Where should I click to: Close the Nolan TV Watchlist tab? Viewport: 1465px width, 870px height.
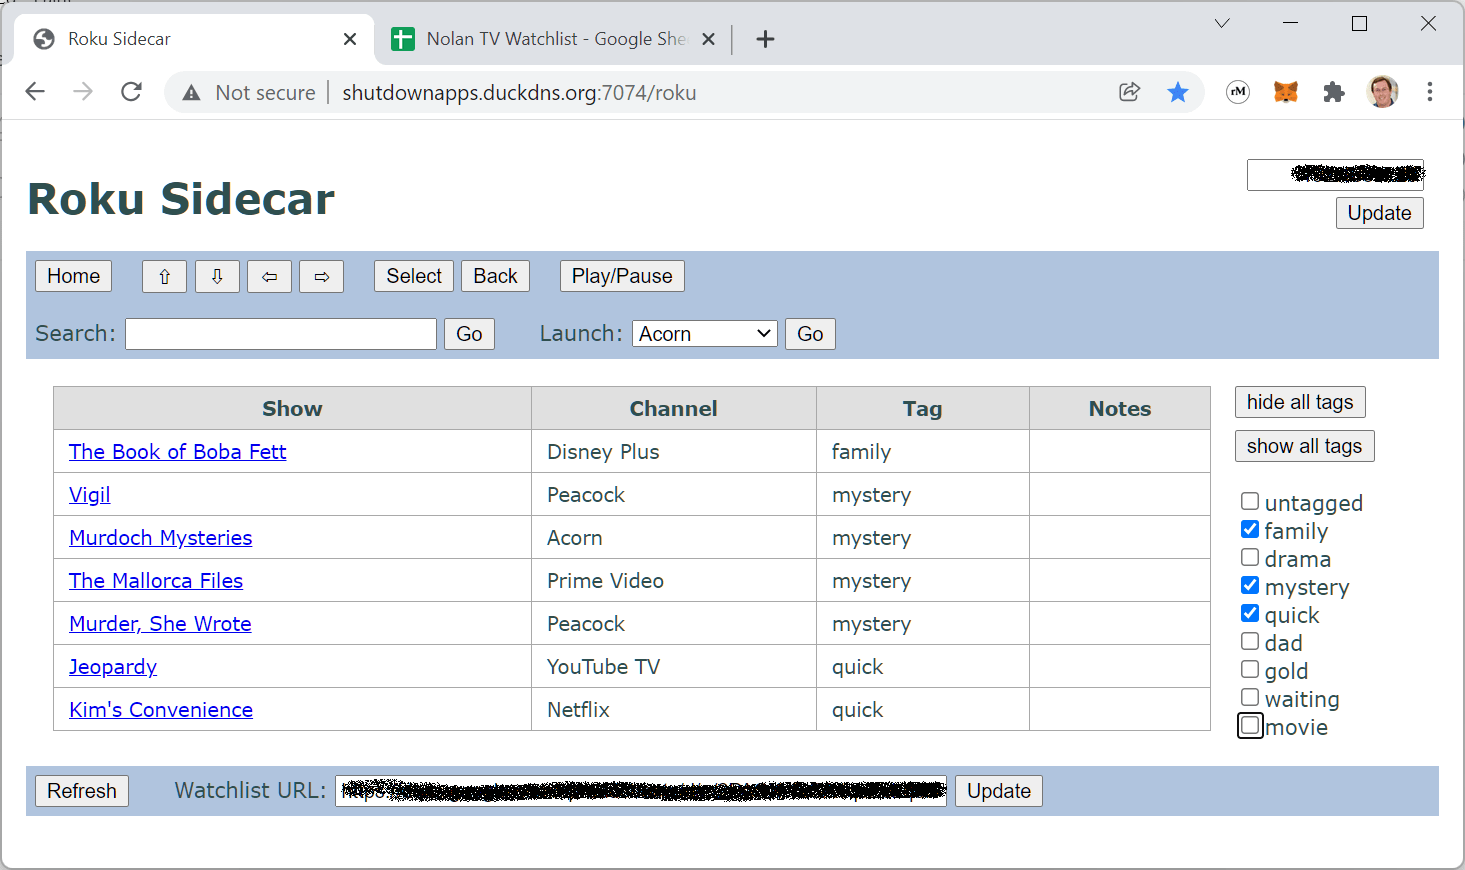(708, 39)
